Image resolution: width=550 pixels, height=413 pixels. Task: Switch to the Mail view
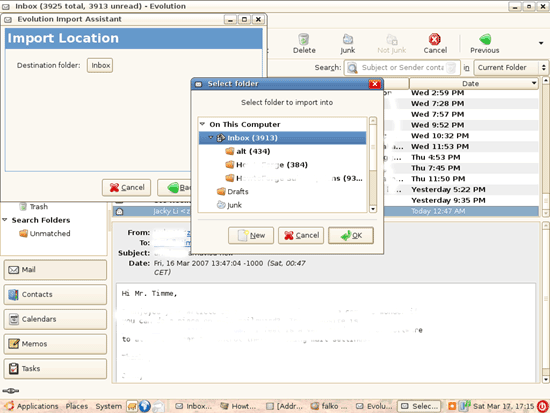pyautogui.click(x=55, y=270)
